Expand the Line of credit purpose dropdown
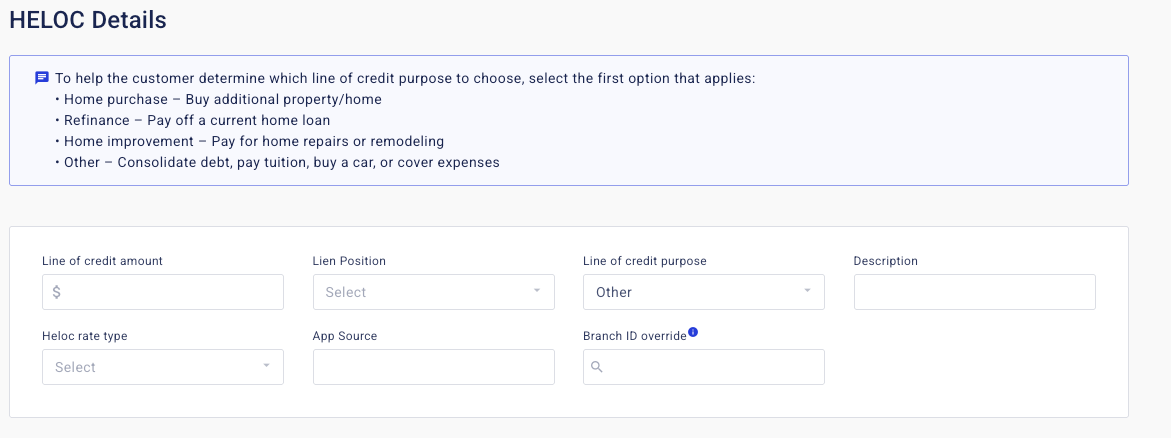The height and width of the screenshot is (438, 1171). click(703, 292)
